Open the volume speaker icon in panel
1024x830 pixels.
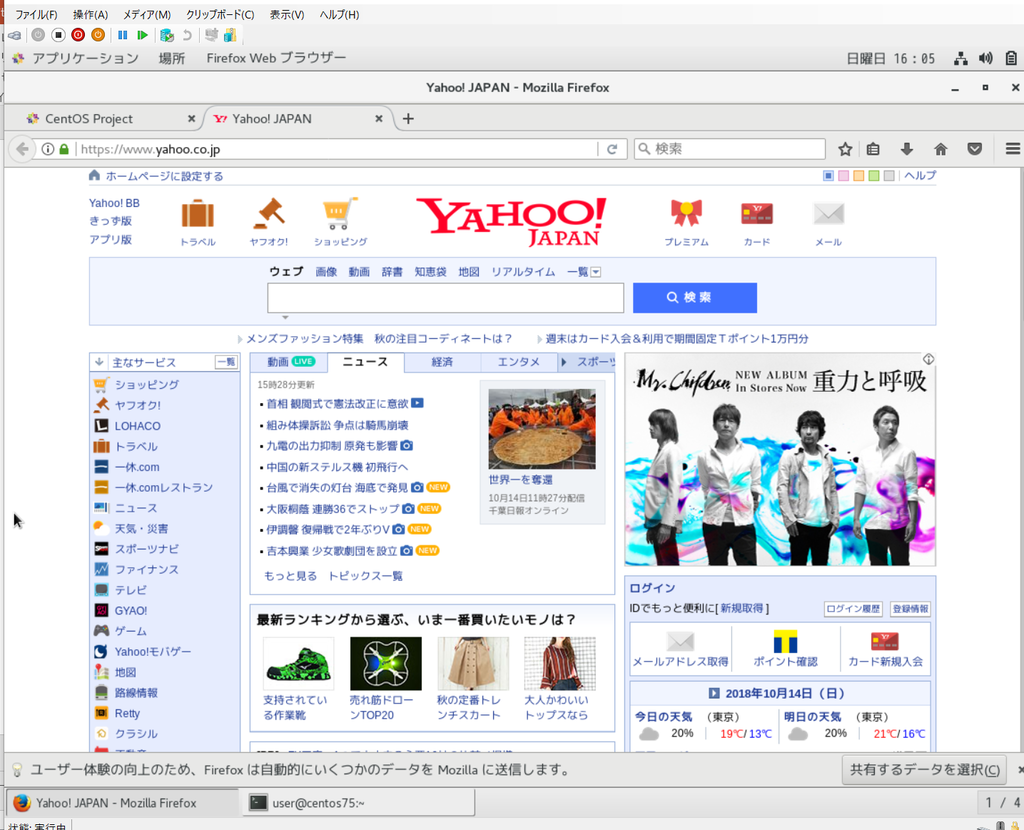(985, 58)
